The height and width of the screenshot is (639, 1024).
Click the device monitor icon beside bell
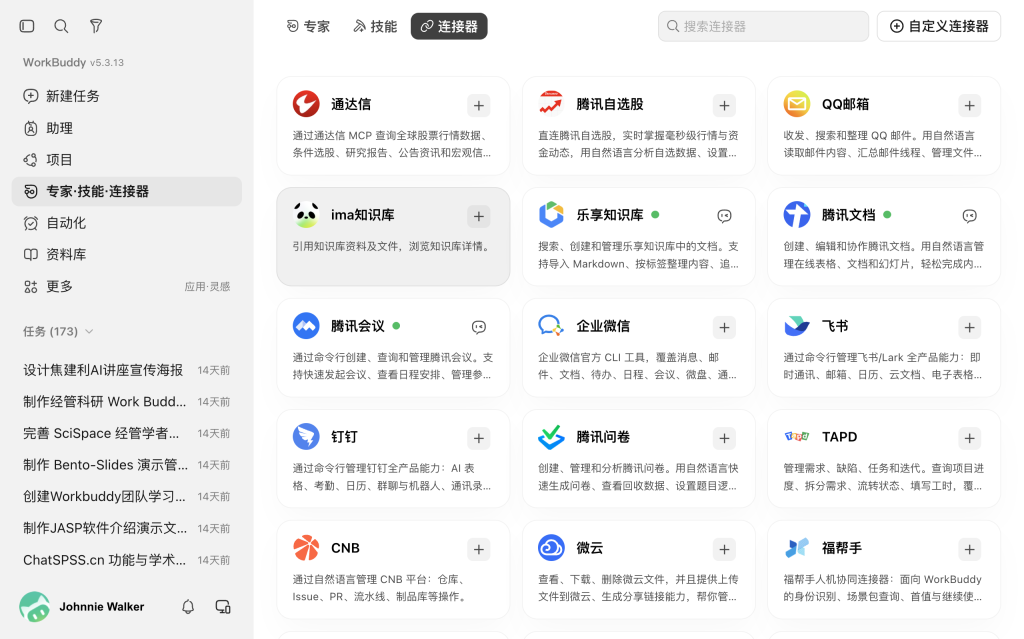[x=223, y=607]
